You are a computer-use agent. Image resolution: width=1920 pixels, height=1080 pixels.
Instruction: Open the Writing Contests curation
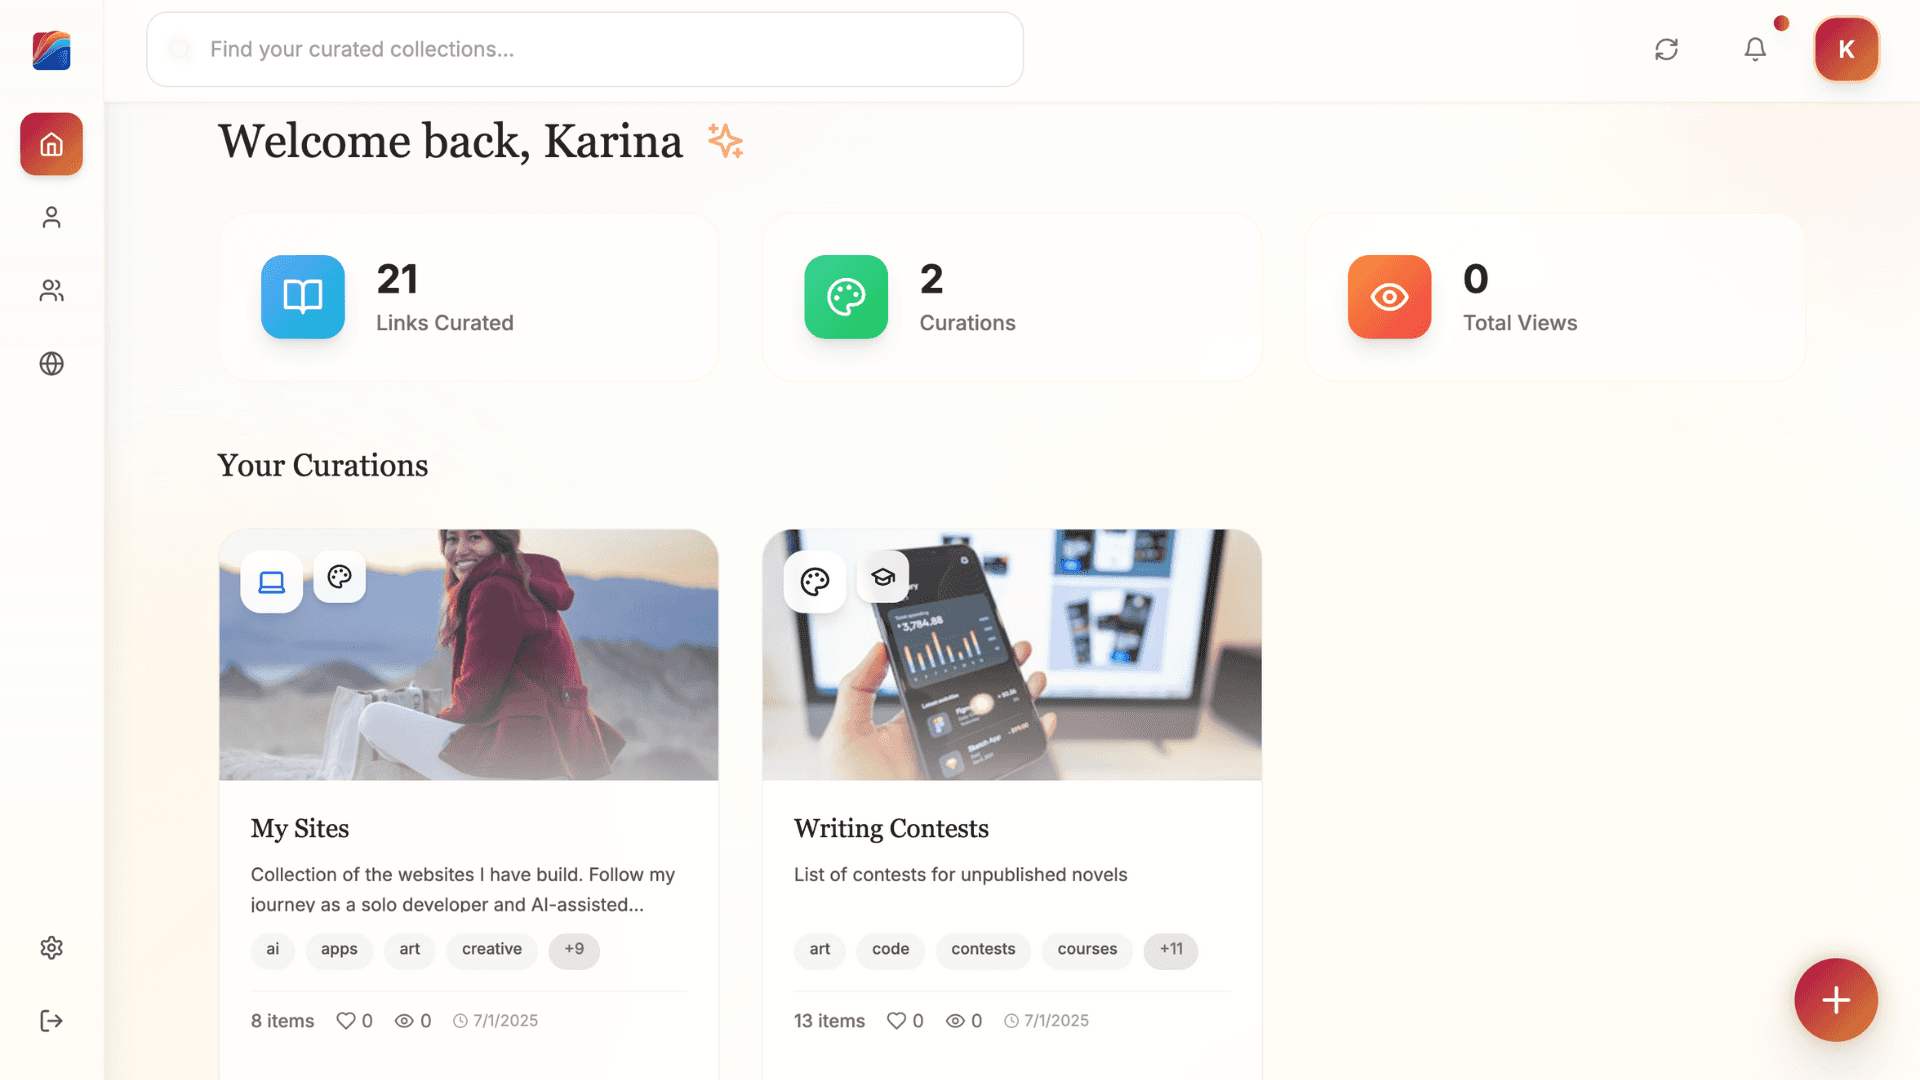pos(891,828)
